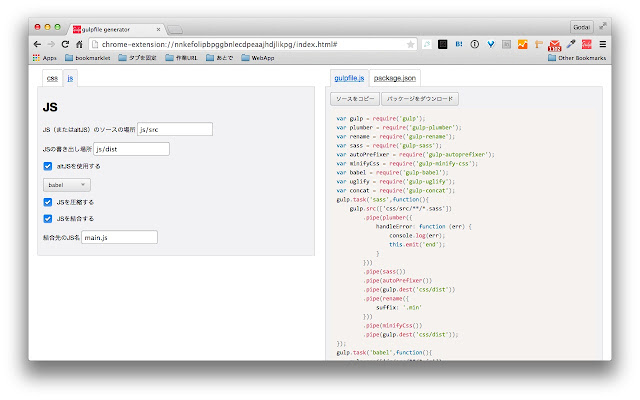Click the signpost extension icon
Viewport: 640px width, 400px height.
(538, 44)
